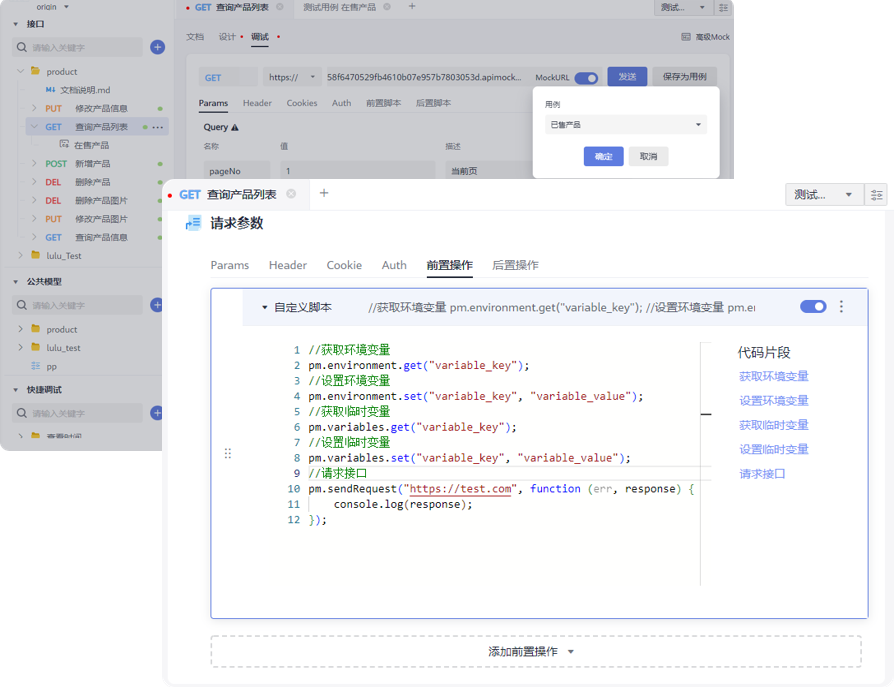Collapse the 自定义脚本 section

(265, 308)
